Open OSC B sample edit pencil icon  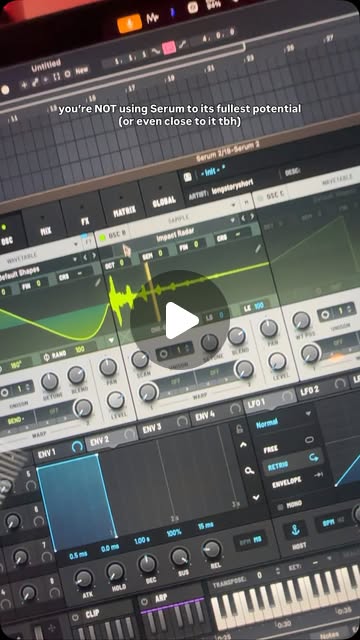258,248
